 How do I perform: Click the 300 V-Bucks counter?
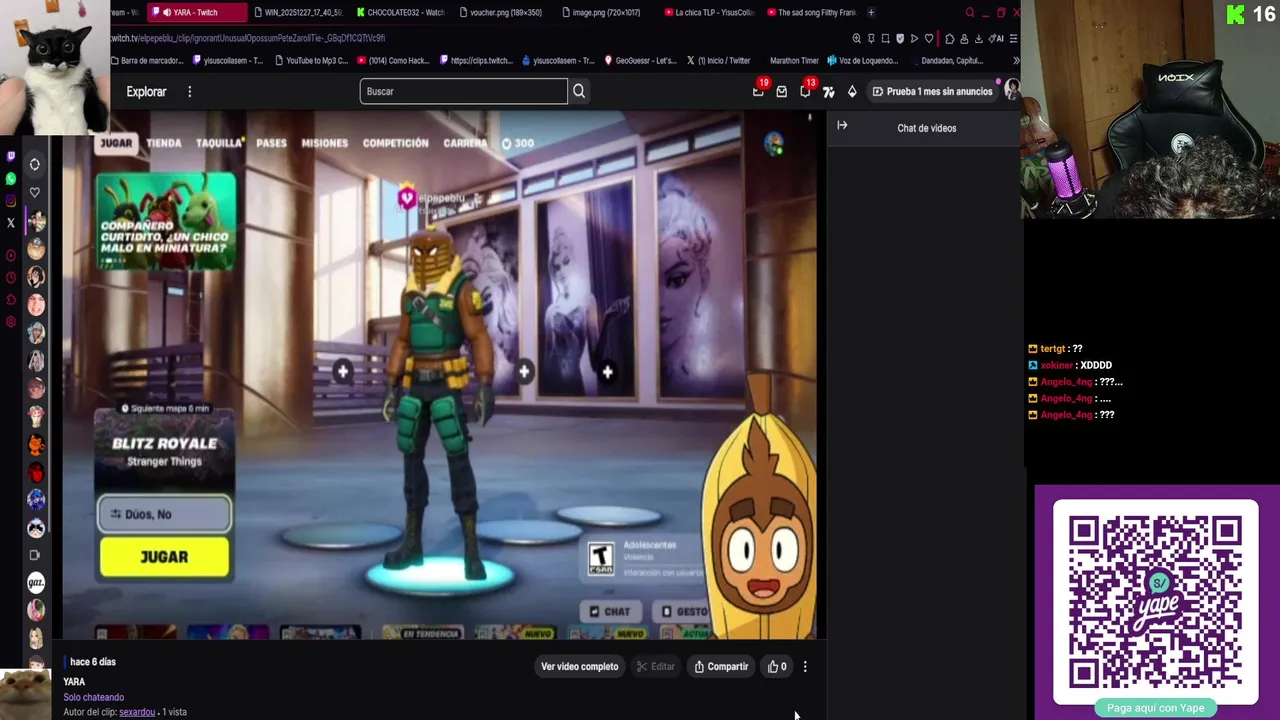click(518, 143)
